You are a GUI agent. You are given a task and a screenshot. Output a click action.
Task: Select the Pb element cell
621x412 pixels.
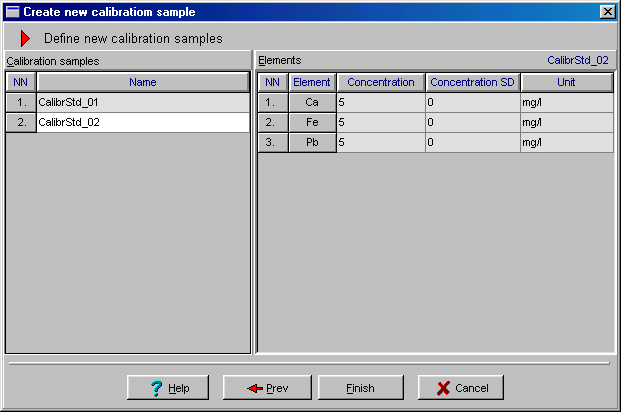(312, 142)
